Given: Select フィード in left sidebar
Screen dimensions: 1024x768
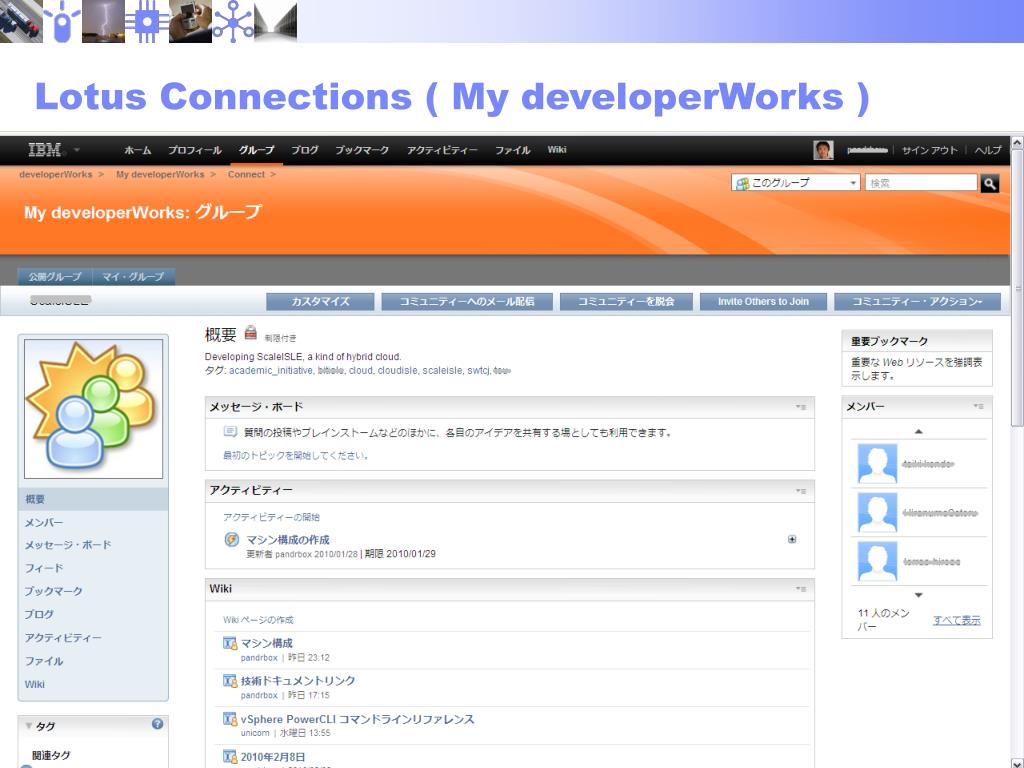Looking at the screenshot, I should click(x=44, y=568).
